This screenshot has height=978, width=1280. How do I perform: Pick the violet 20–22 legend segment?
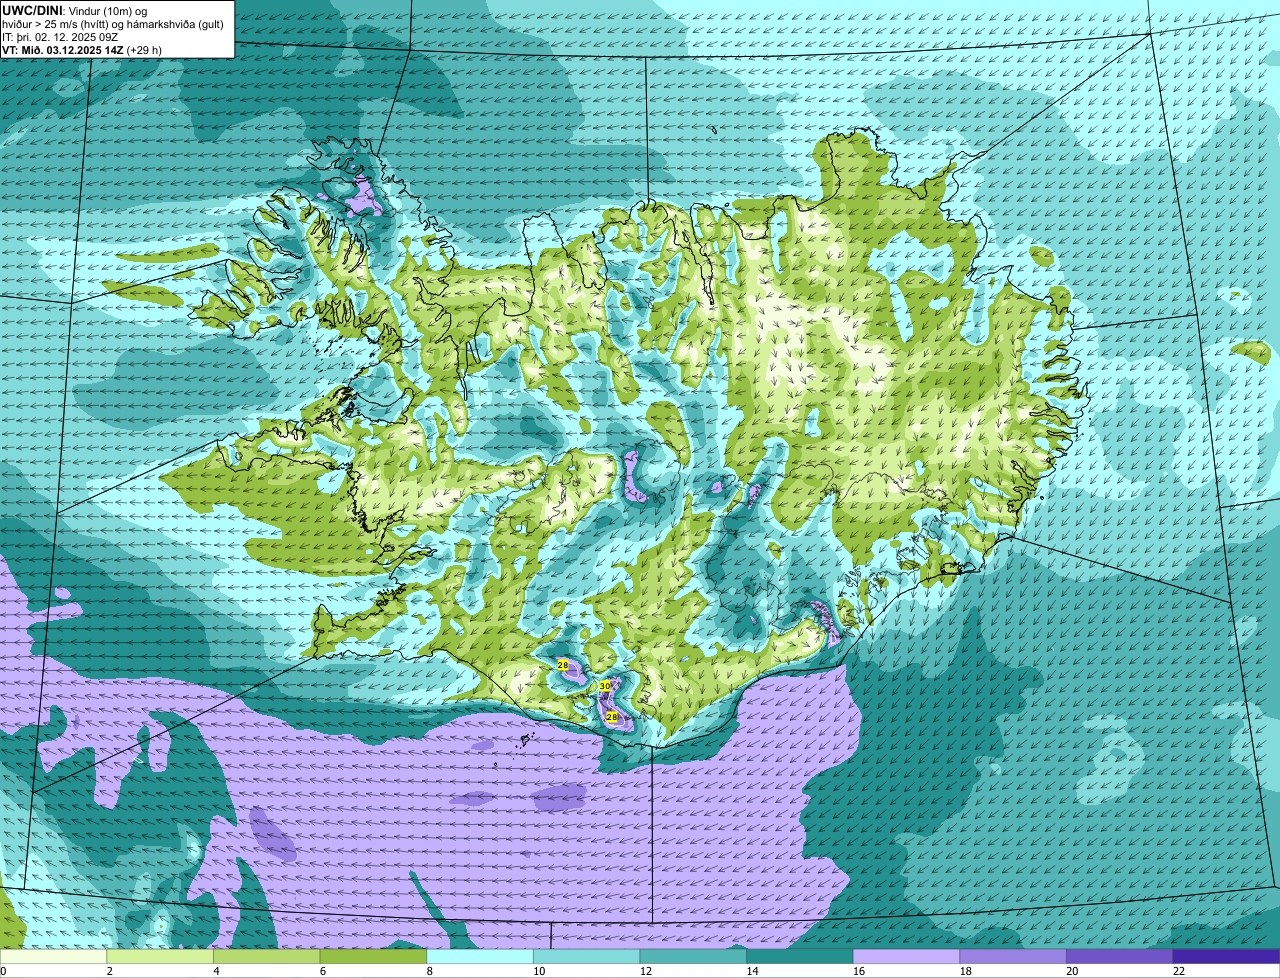(1120, 956)
